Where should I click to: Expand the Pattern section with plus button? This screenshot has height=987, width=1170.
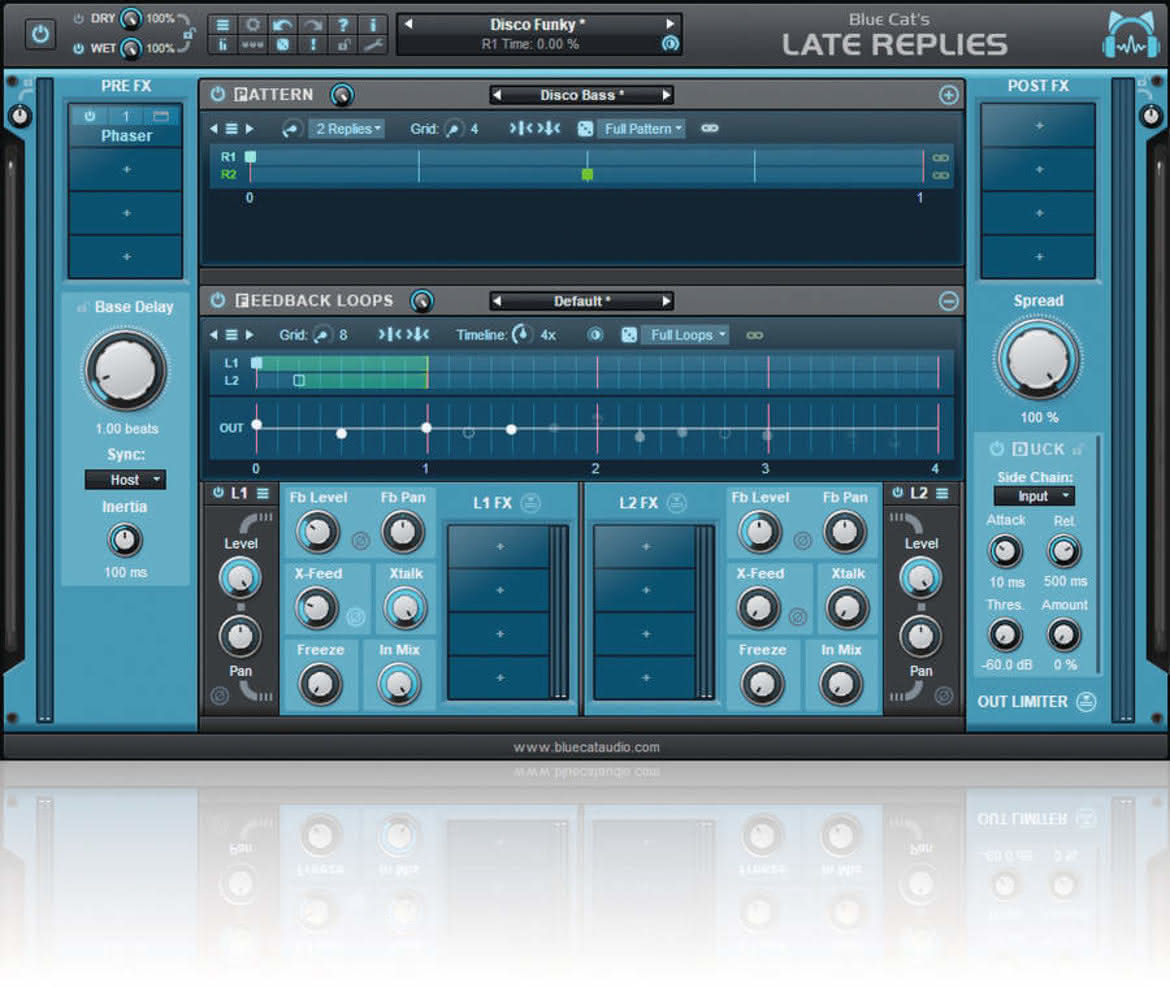948,95
